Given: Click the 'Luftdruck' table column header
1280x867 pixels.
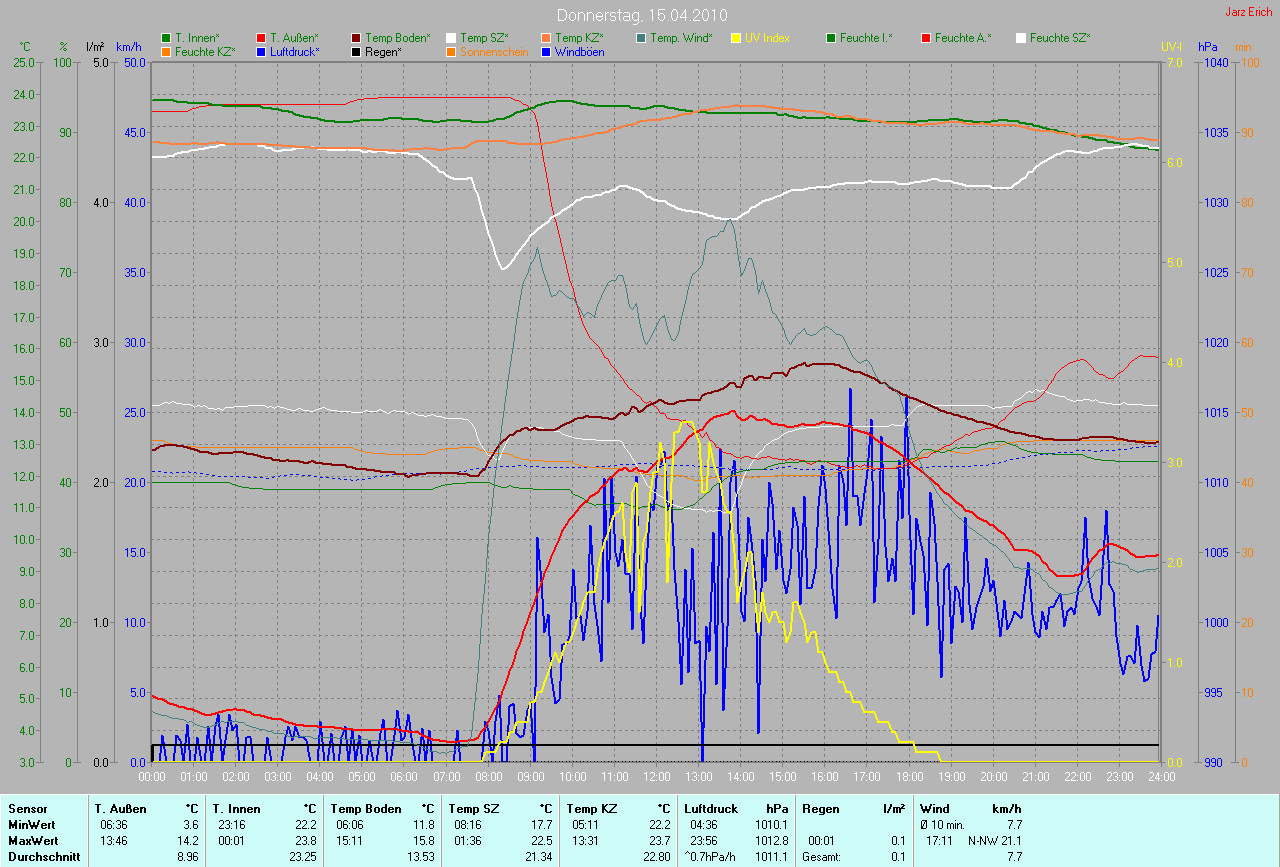Looking at the screenshot, I should point(711,809).
